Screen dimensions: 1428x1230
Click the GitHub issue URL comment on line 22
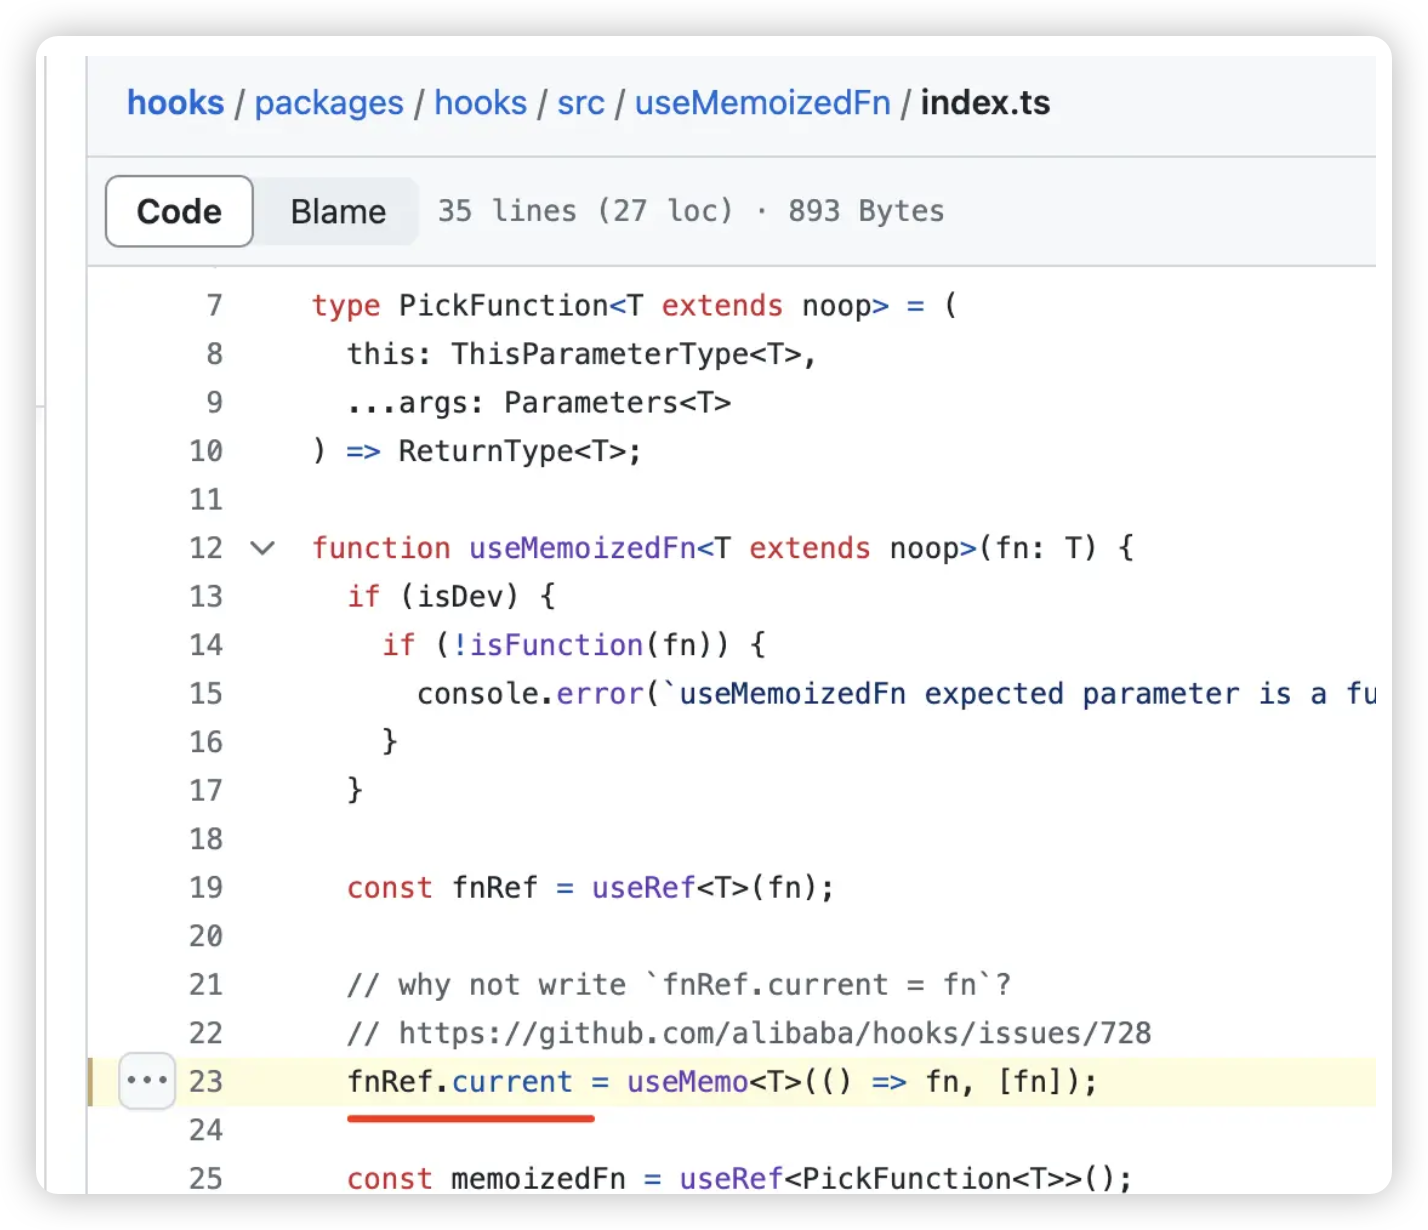coord(775,1033)
